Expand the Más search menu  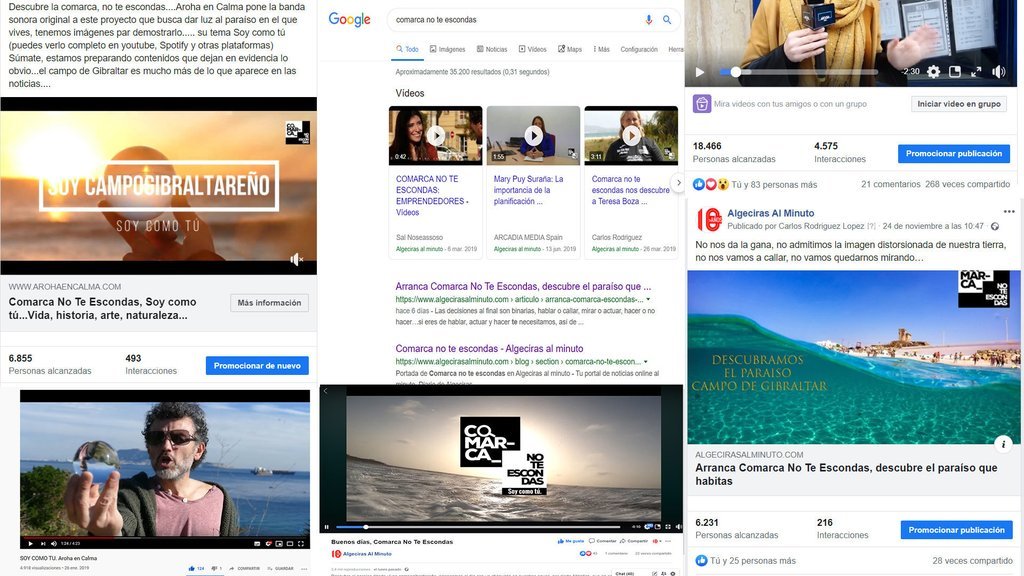(x=601, y=49)
